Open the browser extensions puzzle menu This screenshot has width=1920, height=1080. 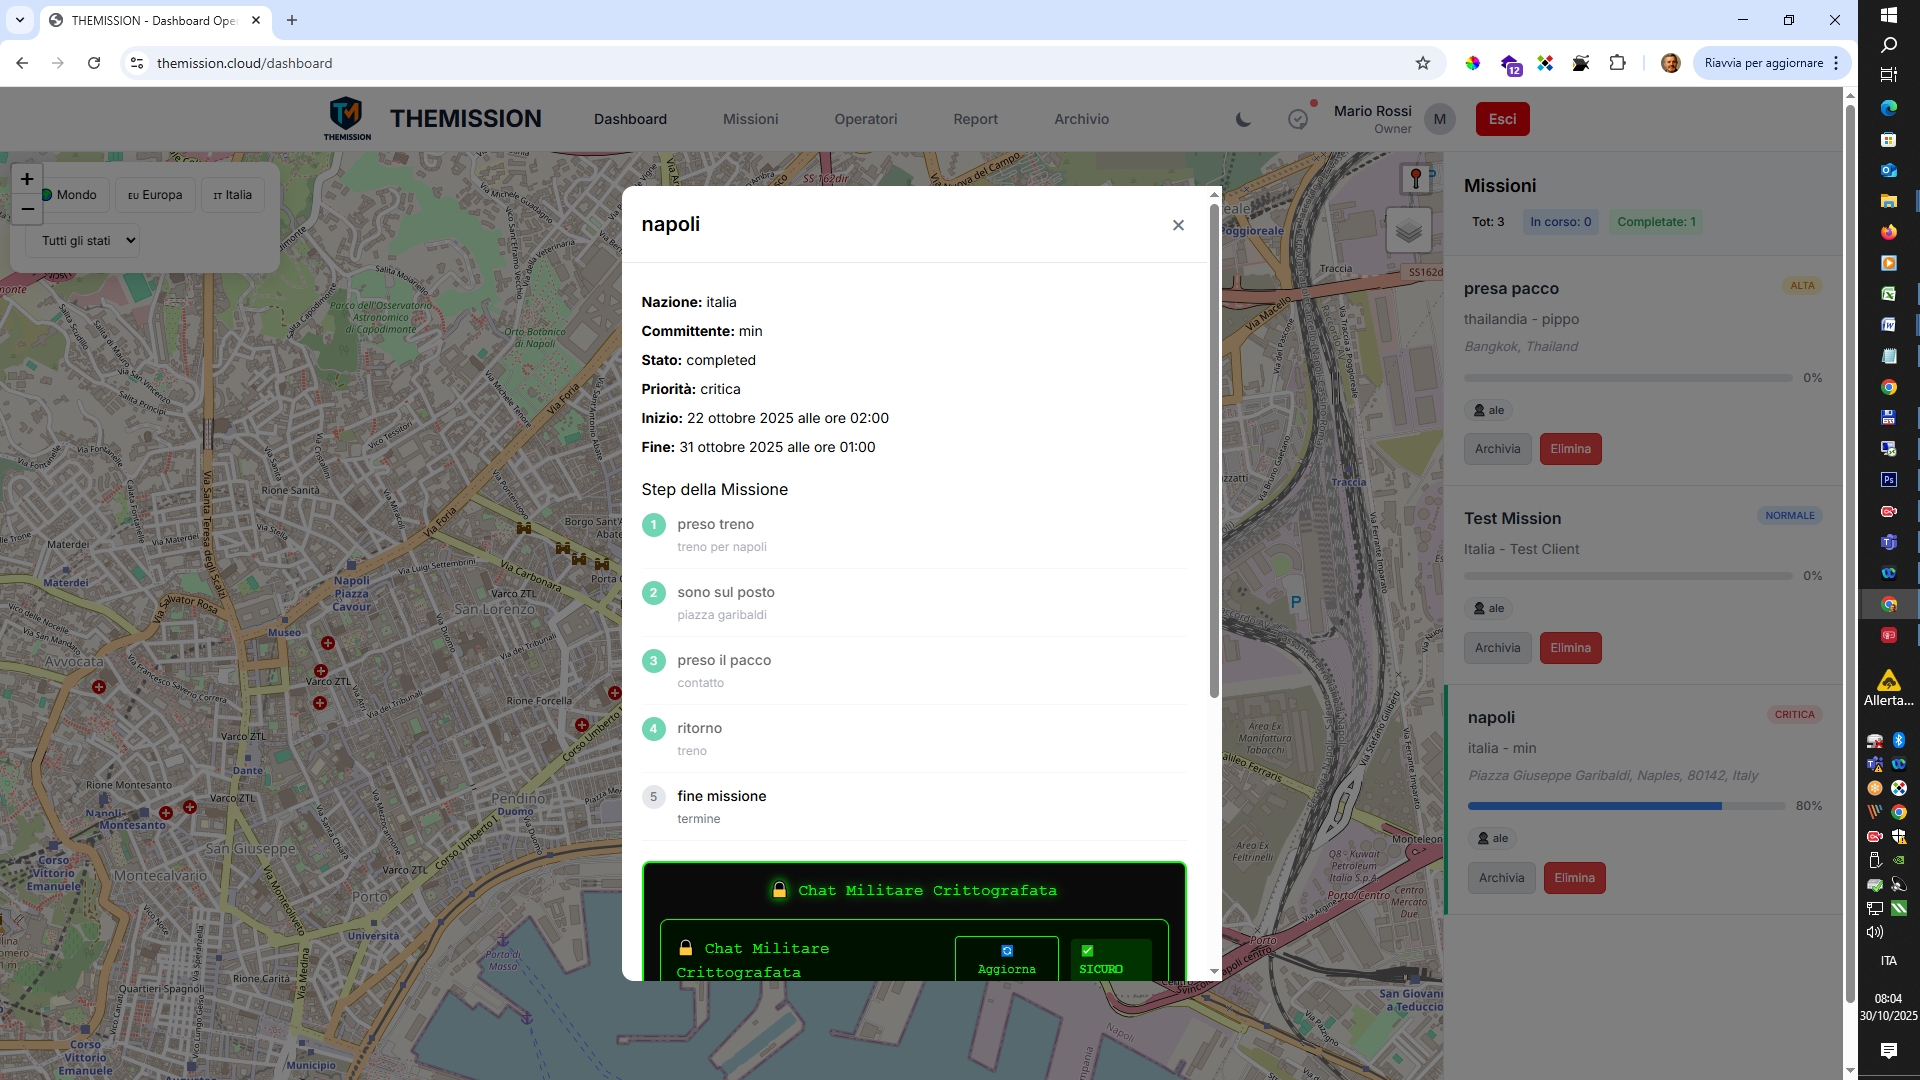point(1617,62)
